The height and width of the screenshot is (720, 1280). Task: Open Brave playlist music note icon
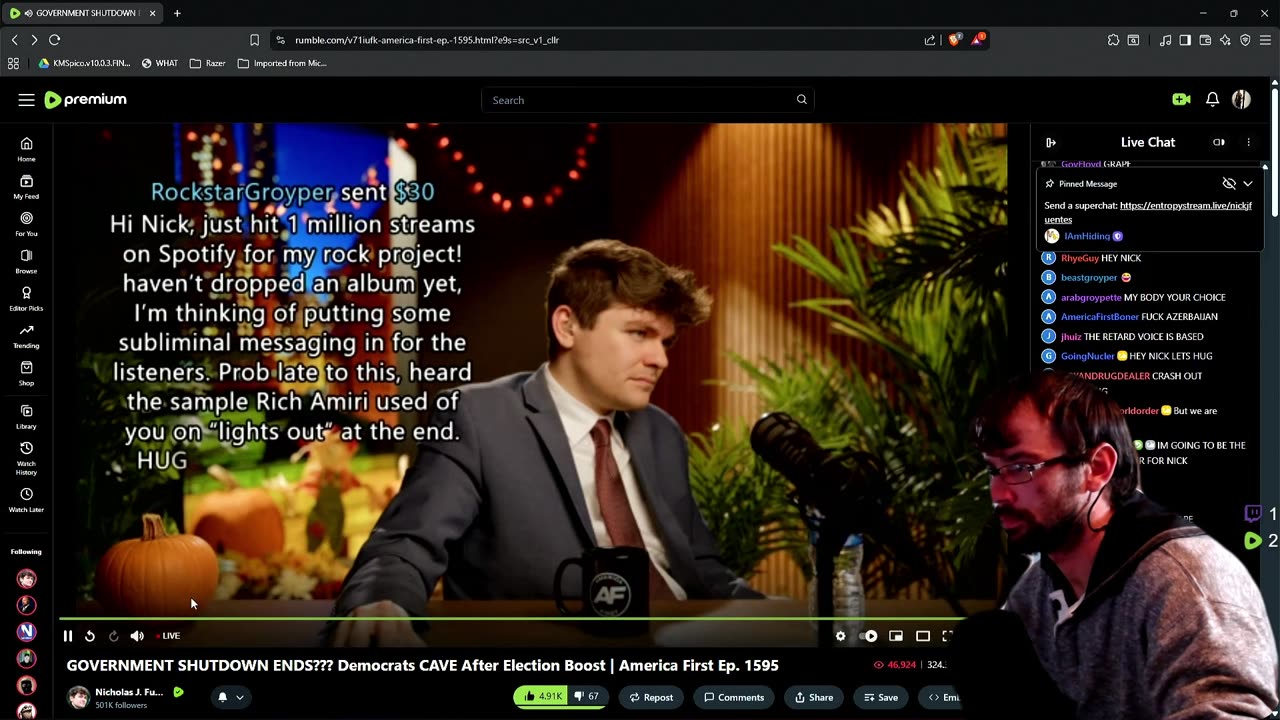click(x=1165, y=40)
